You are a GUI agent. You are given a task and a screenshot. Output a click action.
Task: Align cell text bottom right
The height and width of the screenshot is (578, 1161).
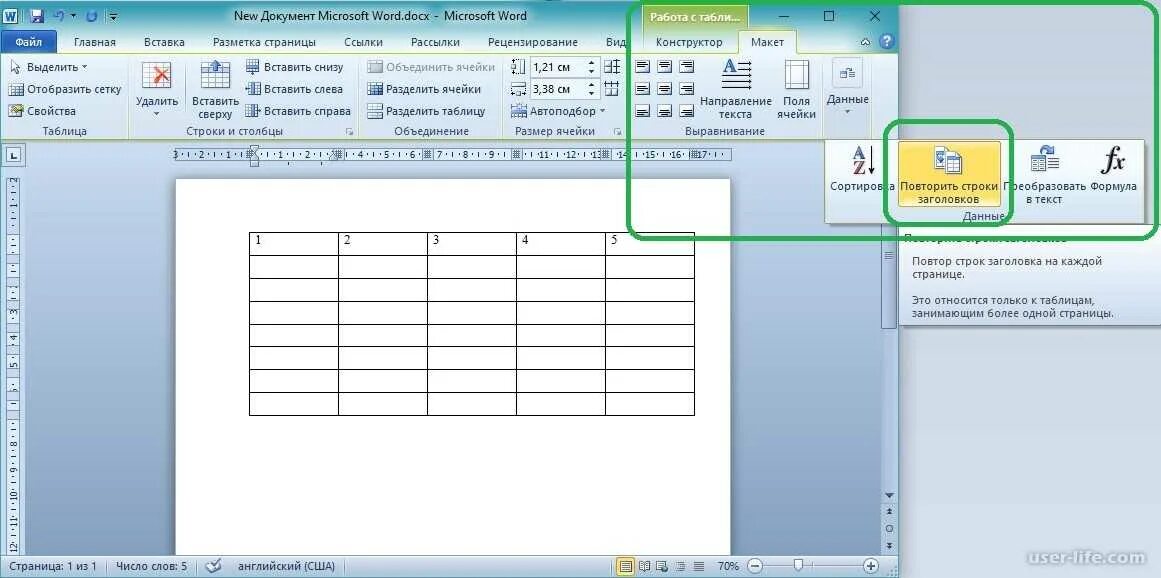click(687, 111)
